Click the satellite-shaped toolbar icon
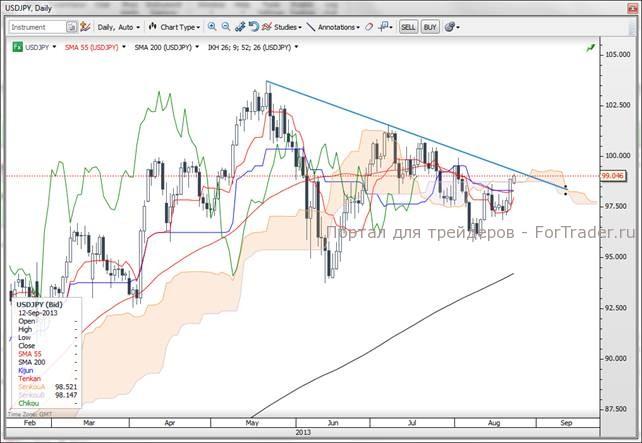This screenshot has height=443, width=642. (x=240, y=27)
